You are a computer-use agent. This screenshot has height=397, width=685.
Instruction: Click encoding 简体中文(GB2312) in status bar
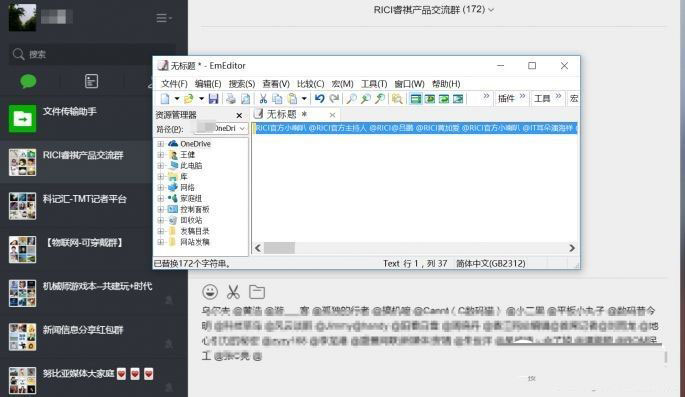pyautogui.click(x=491, y=263)
